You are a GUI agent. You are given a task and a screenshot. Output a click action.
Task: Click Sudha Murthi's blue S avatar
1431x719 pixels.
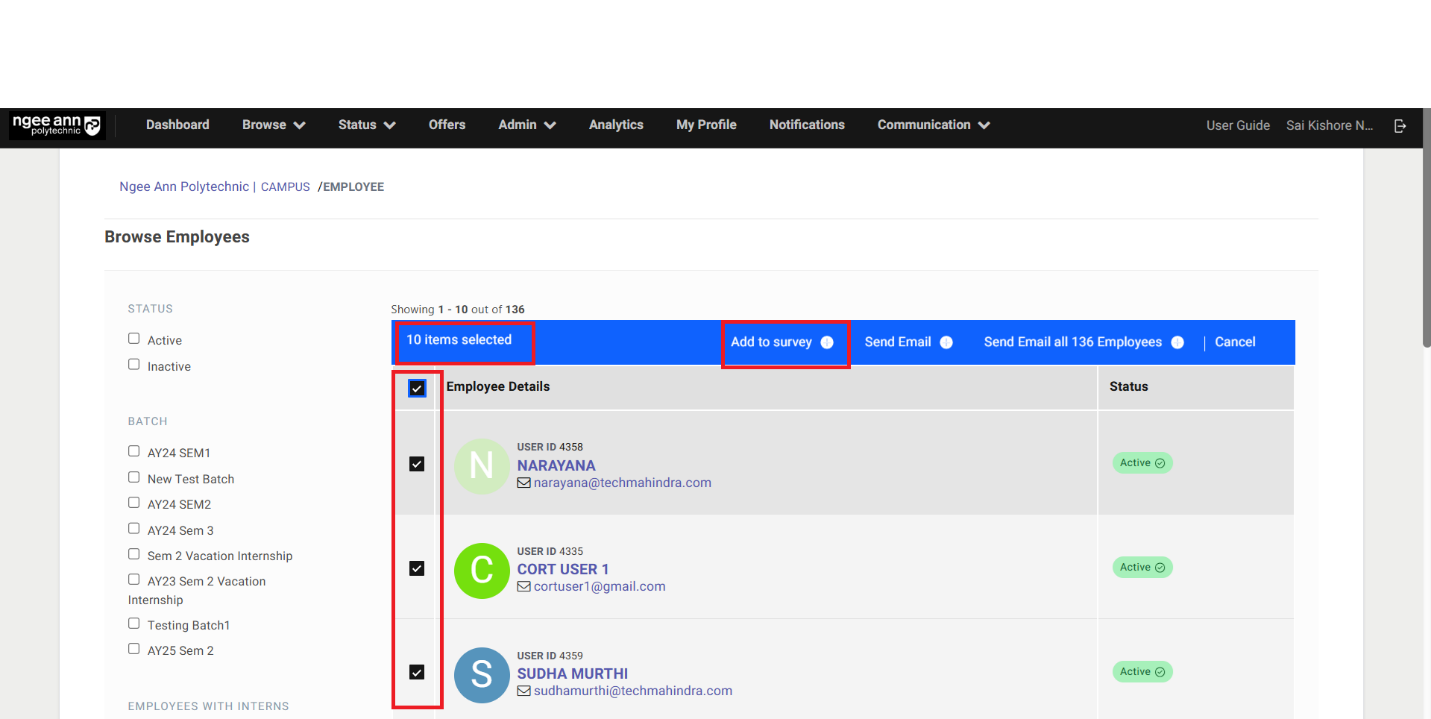tap(481, 675)
